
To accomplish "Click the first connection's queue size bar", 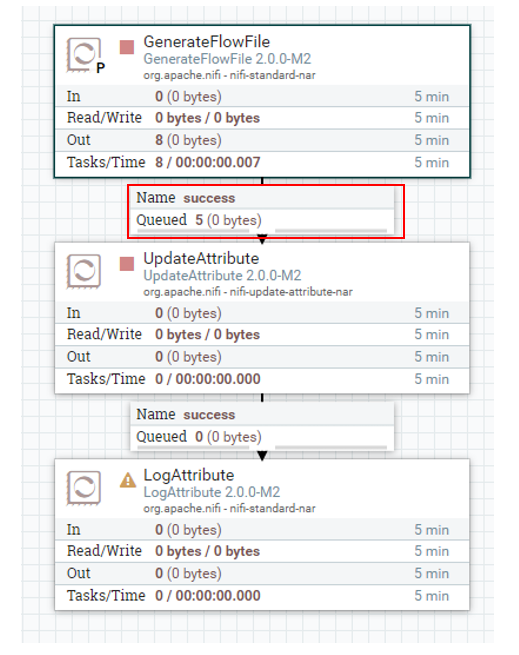I will [331, 231].
